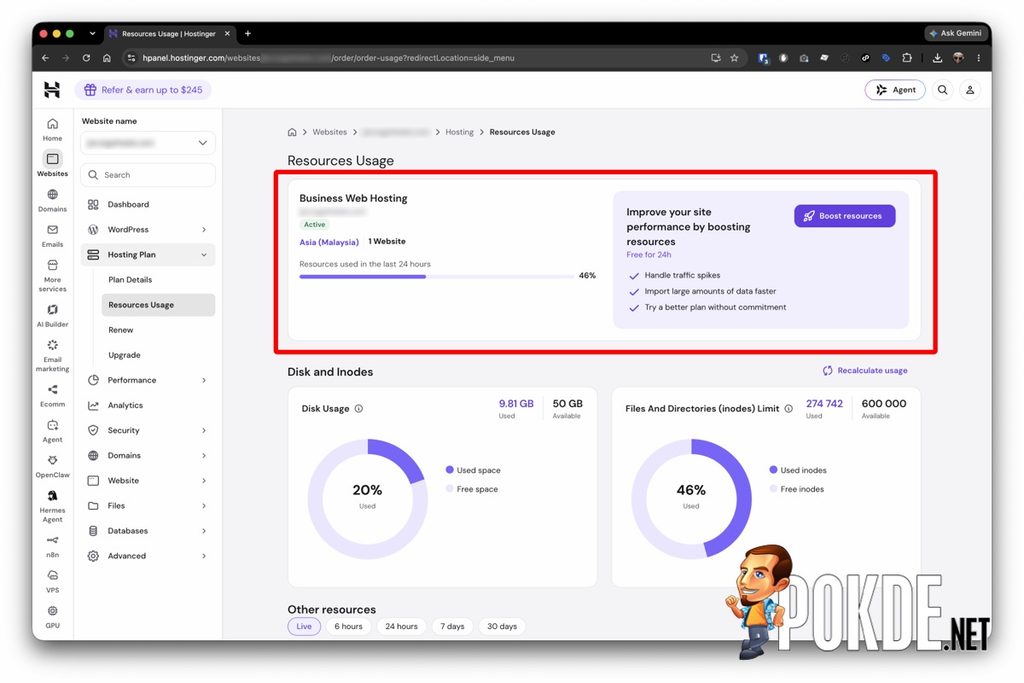Click Websites in the breadcrumb
Image resolution: width=1024 pixels, height=683 pixels.
point(330,132)
